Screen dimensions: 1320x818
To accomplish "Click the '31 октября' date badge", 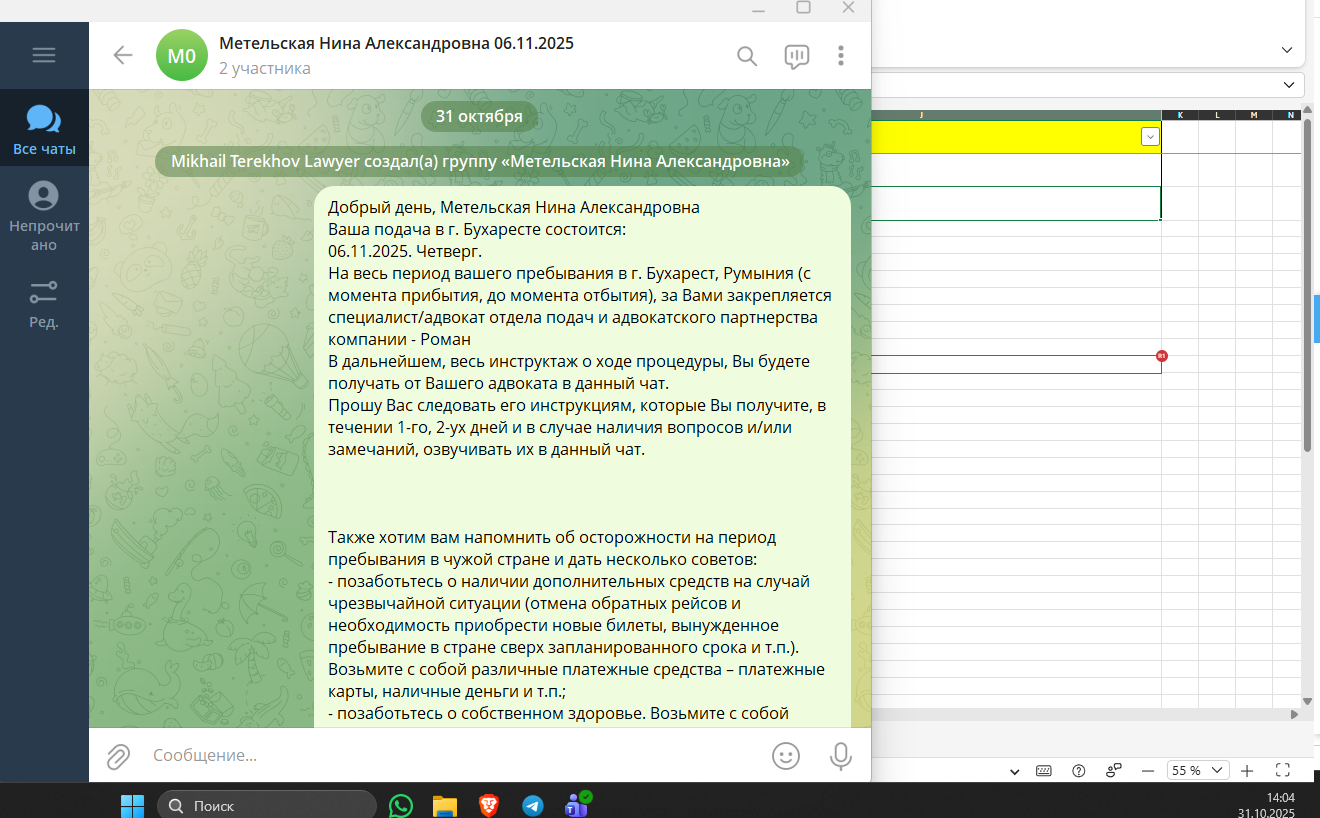I will 479,116.
